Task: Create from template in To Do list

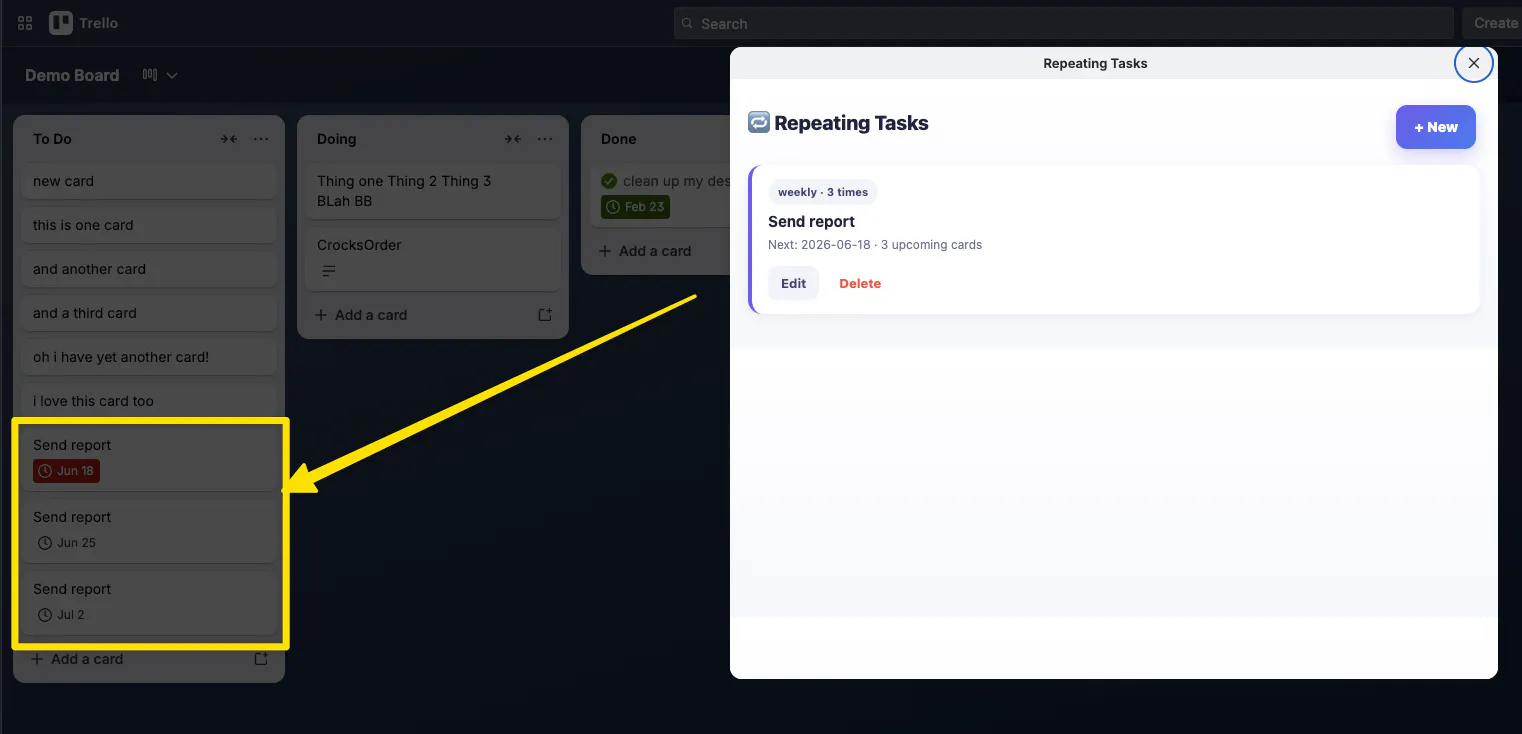Action: (261, 659)
